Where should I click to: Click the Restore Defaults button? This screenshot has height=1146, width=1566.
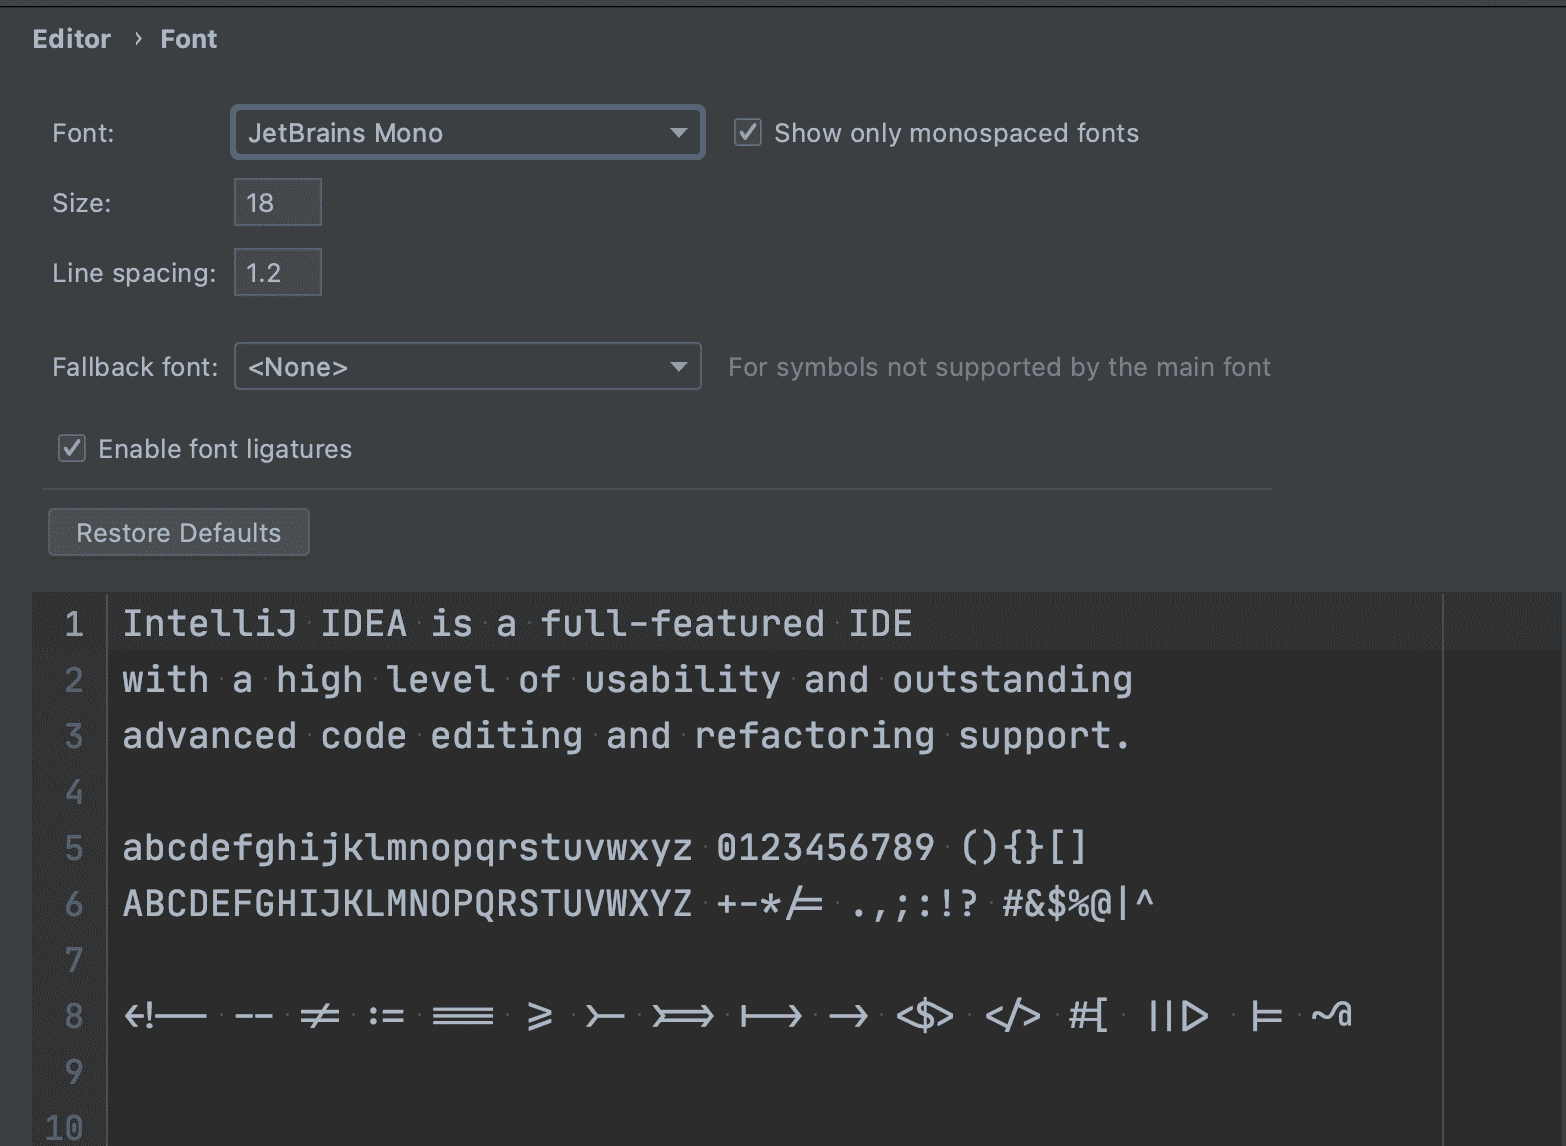(179, 533)
